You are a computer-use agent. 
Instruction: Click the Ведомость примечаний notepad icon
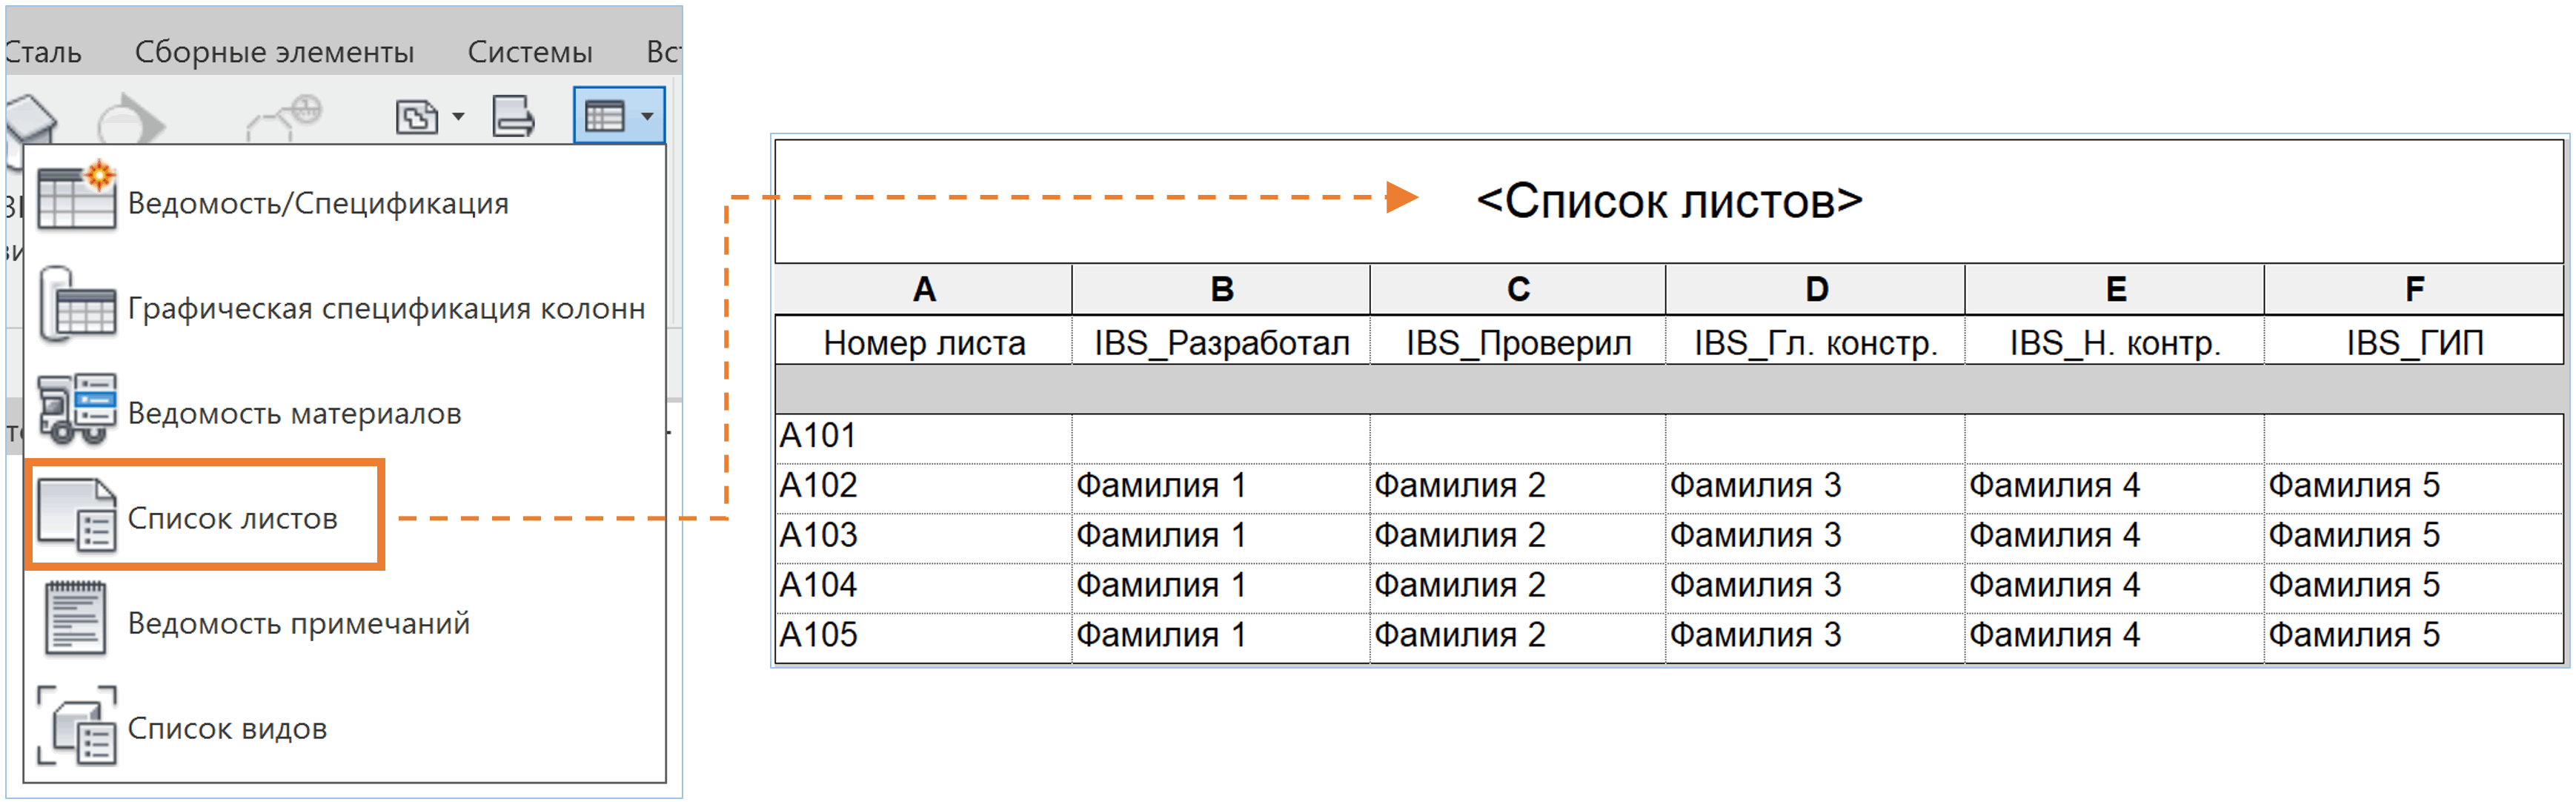click(76, 620)
